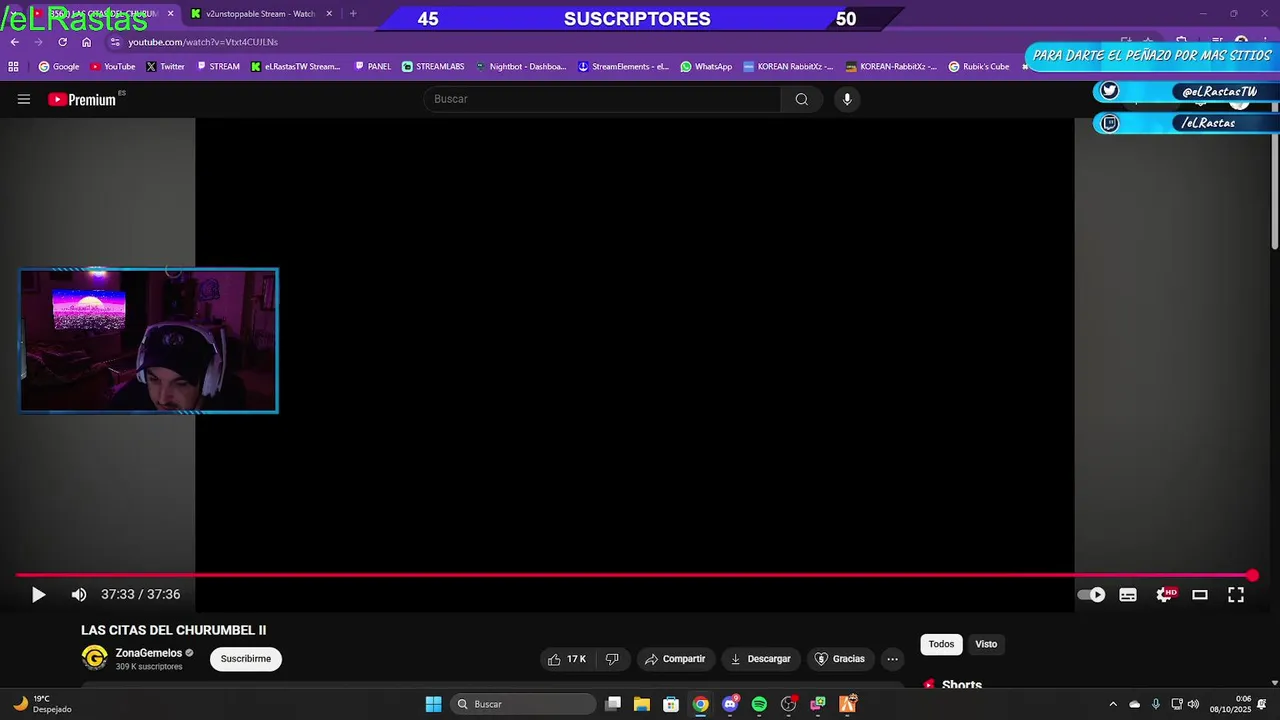The height and width of the screenshot is (720, 1280).
Task: Open video settings gear
Action: [x=1165, y=595]
